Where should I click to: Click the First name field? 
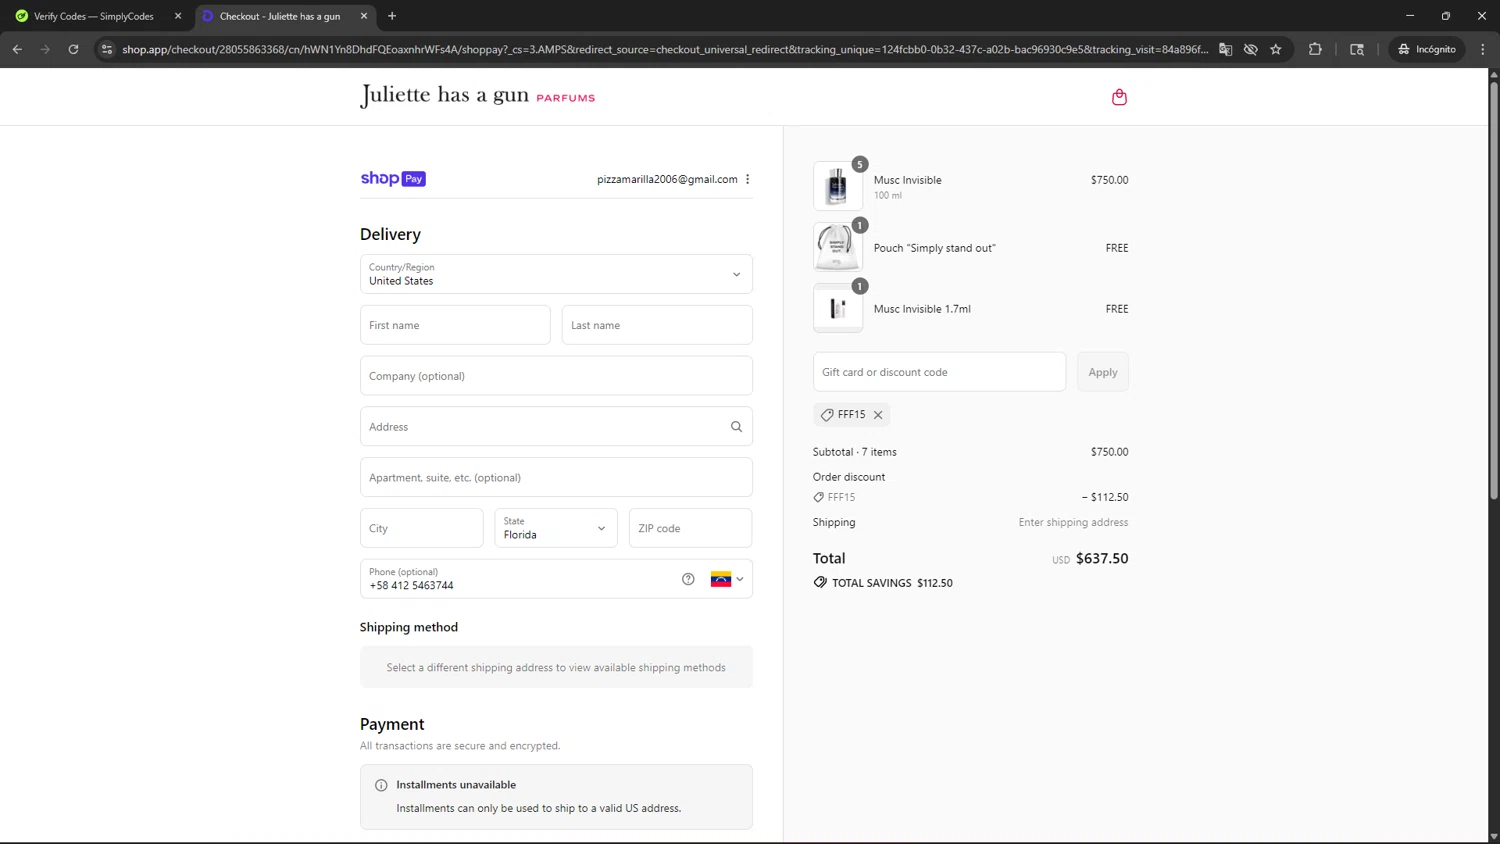click(455, 325)
